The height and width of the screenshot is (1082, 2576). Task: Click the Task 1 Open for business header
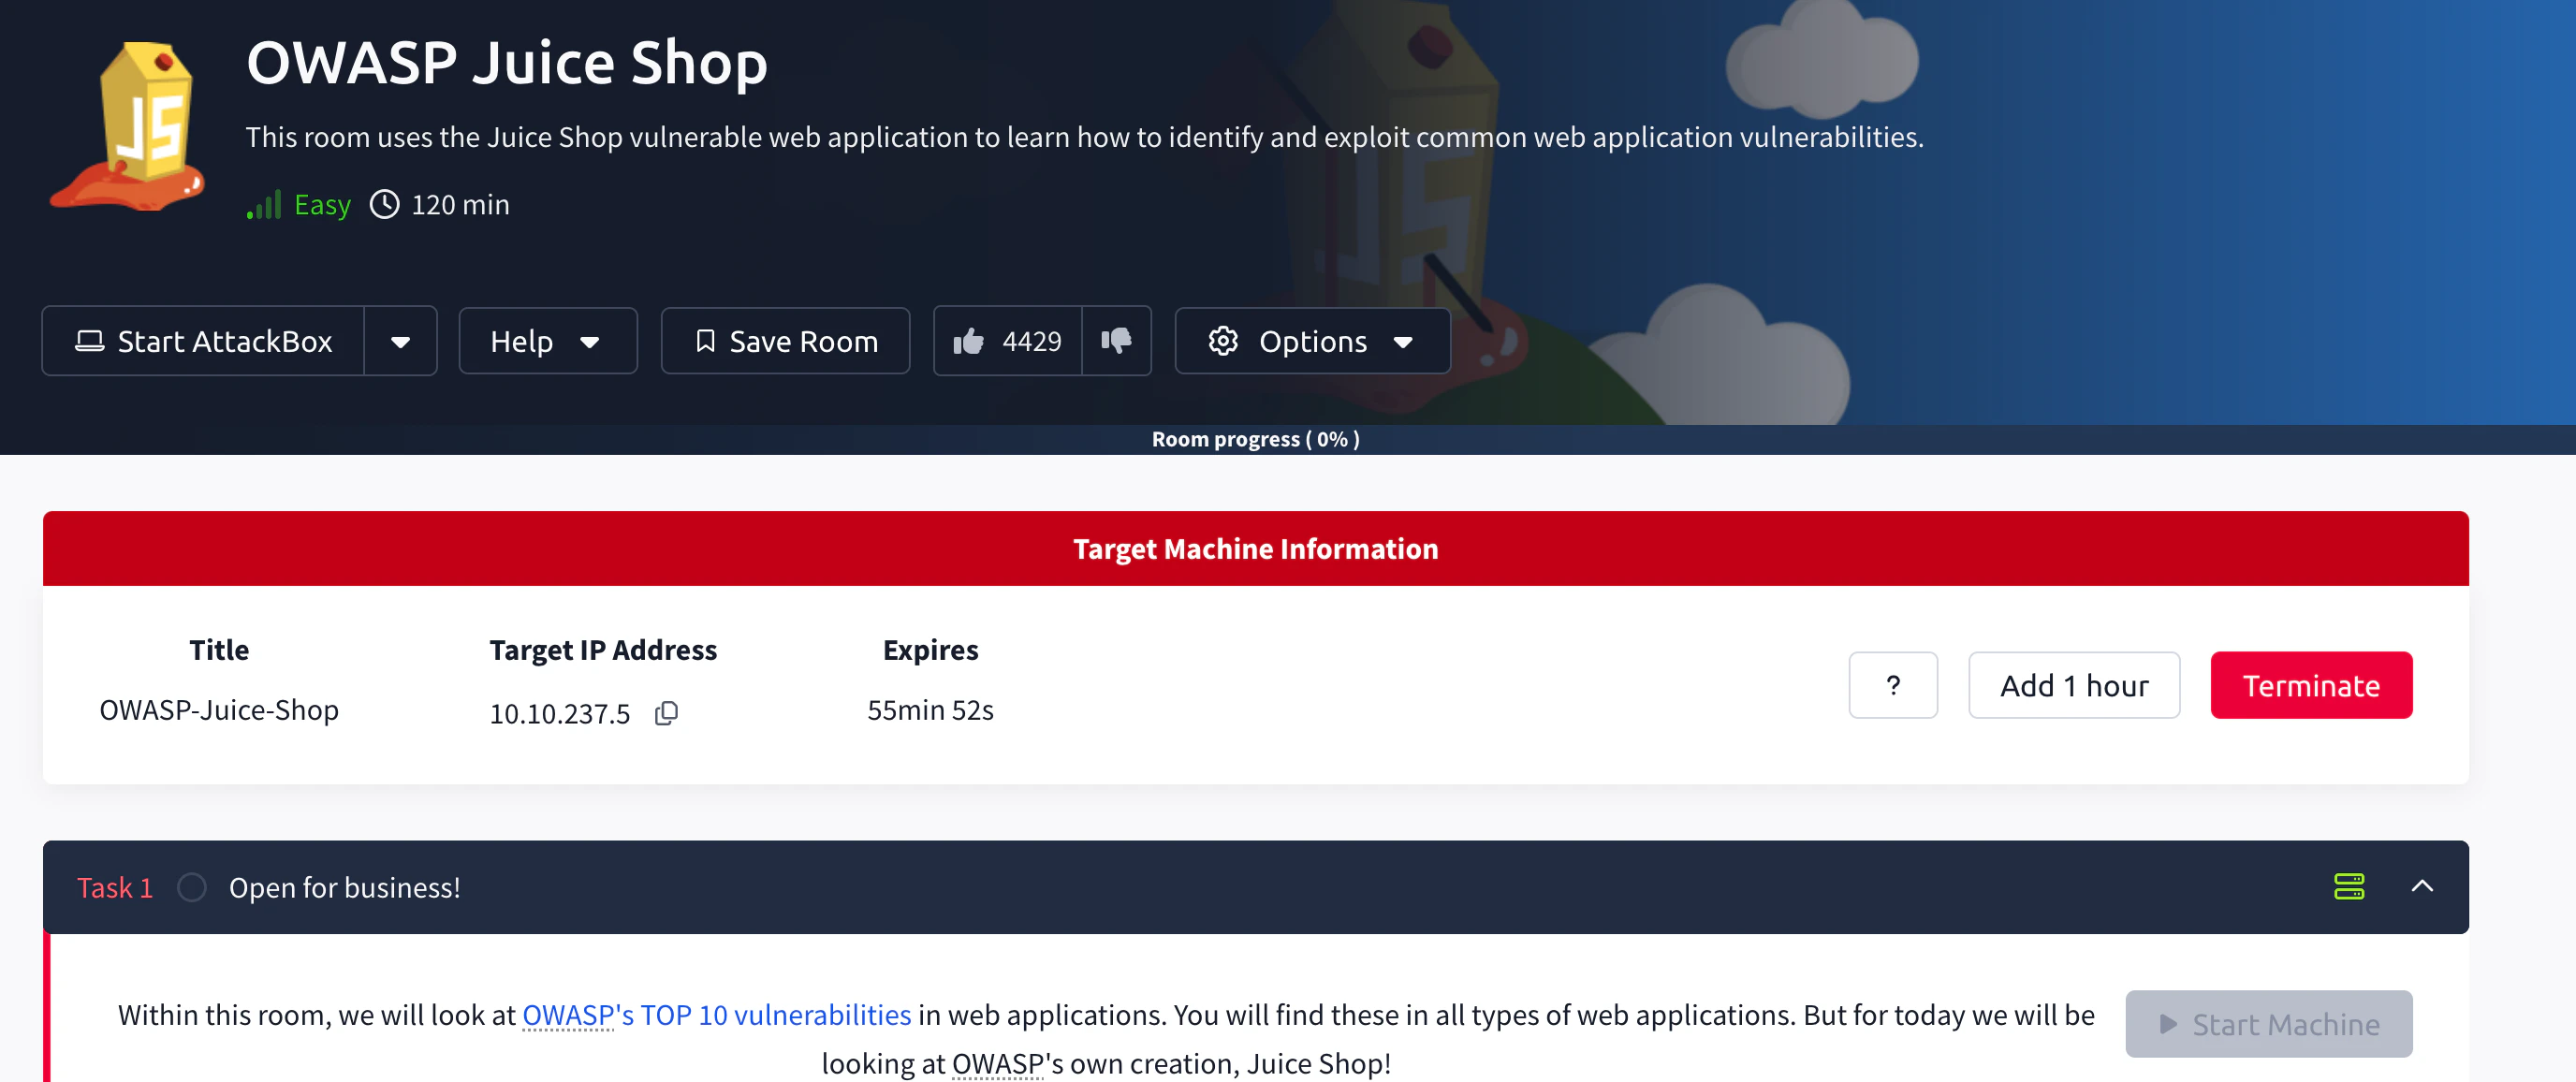pos(344,887)
